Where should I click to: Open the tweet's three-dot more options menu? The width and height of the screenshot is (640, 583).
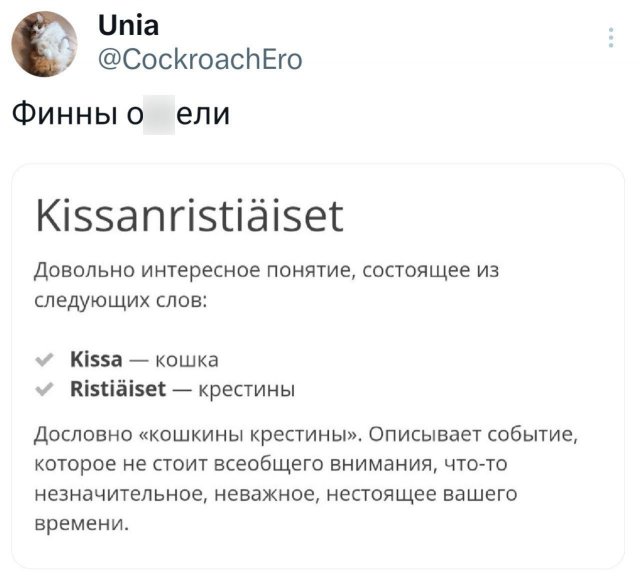click(612, 38)
